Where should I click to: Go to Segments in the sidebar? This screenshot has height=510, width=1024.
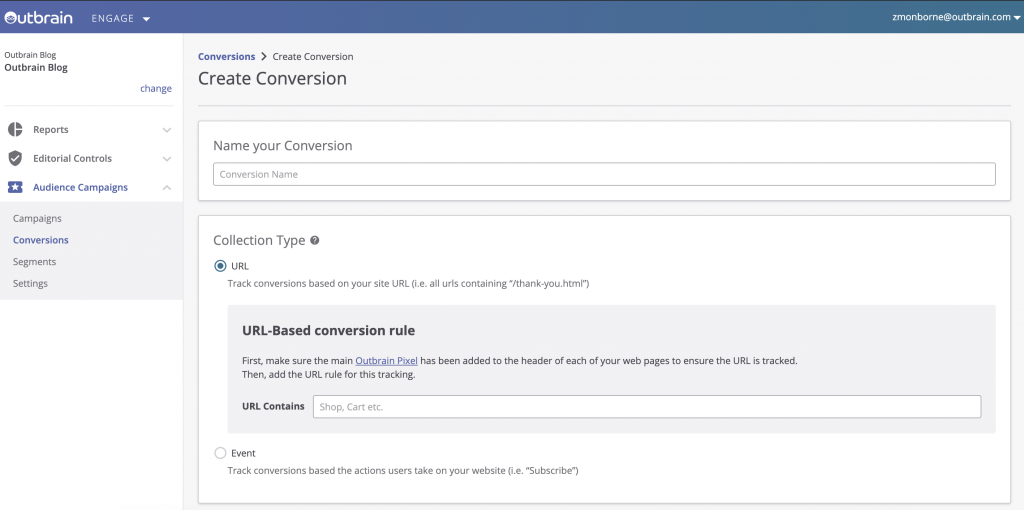click(34, 262)
